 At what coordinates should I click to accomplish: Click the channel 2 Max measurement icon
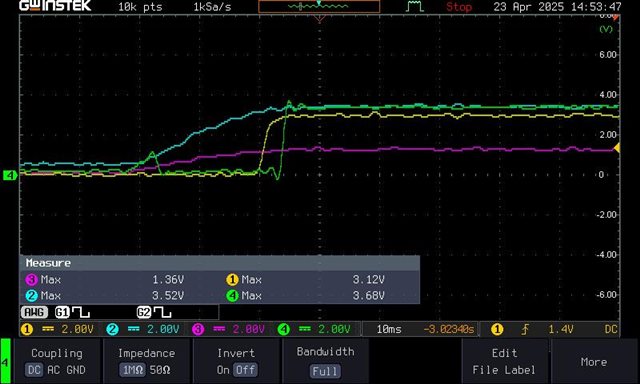tap(31, 296)
